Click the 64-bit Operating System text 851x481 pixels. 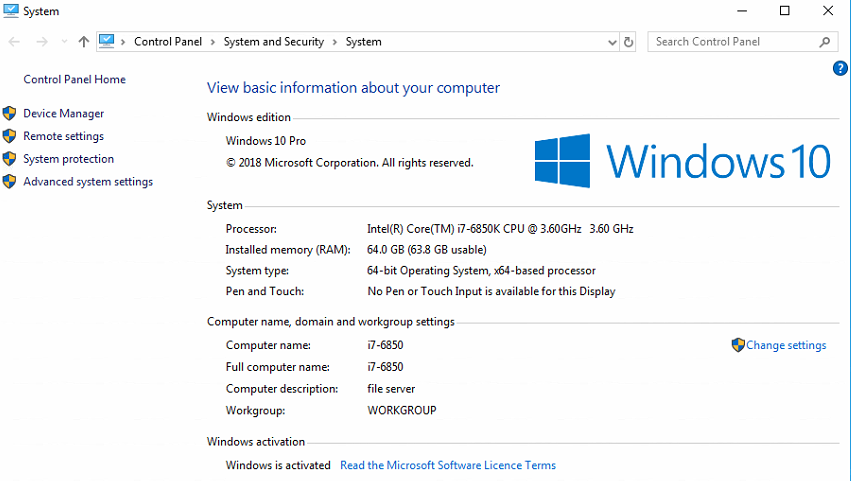481,270
